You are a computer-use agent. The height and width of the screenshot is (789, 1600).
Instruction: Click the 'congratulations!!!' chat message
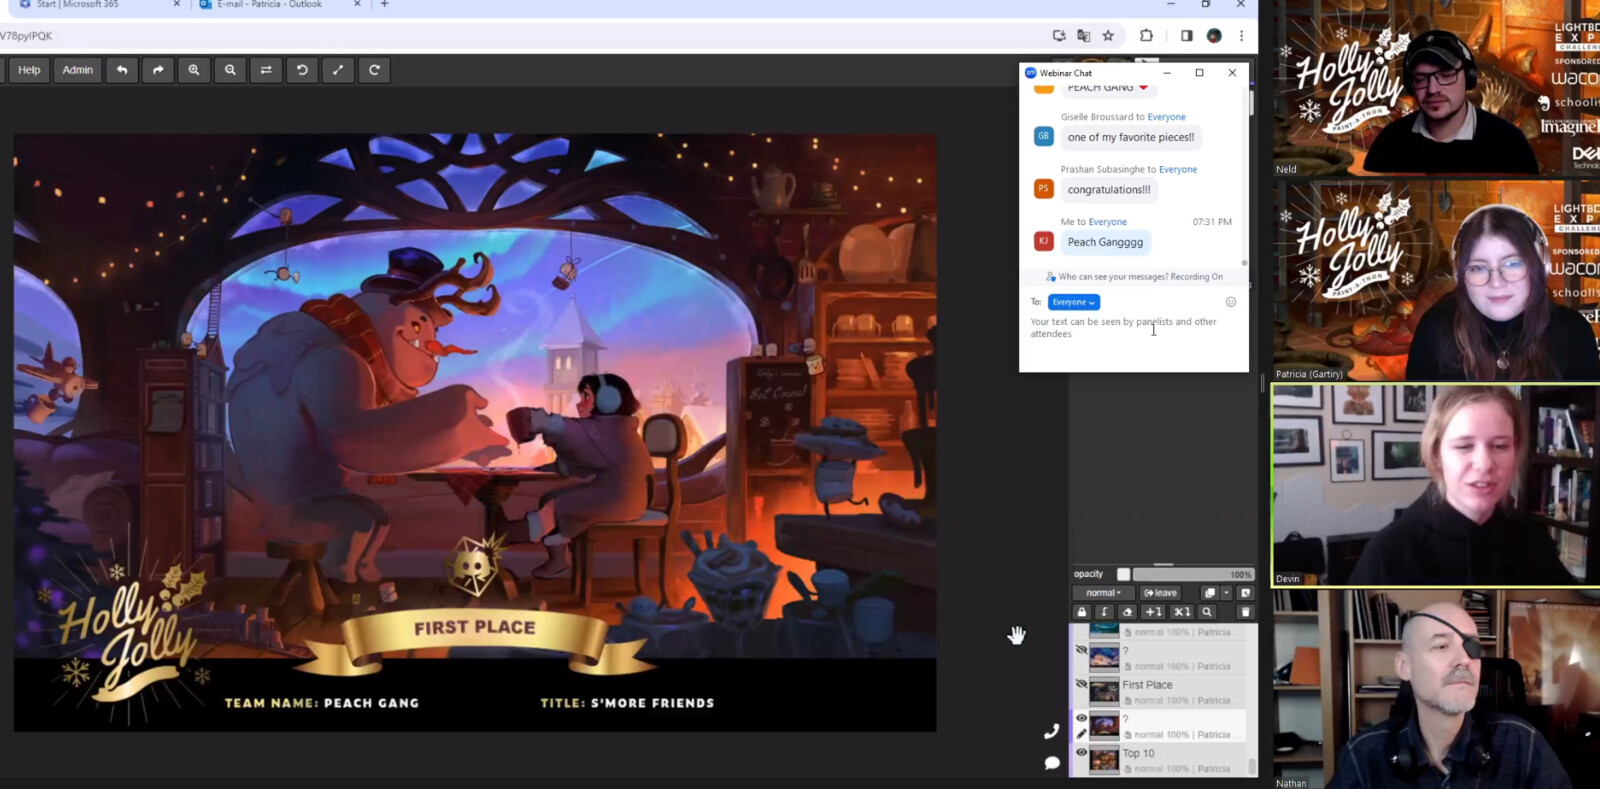click(x=1109, y=190)
